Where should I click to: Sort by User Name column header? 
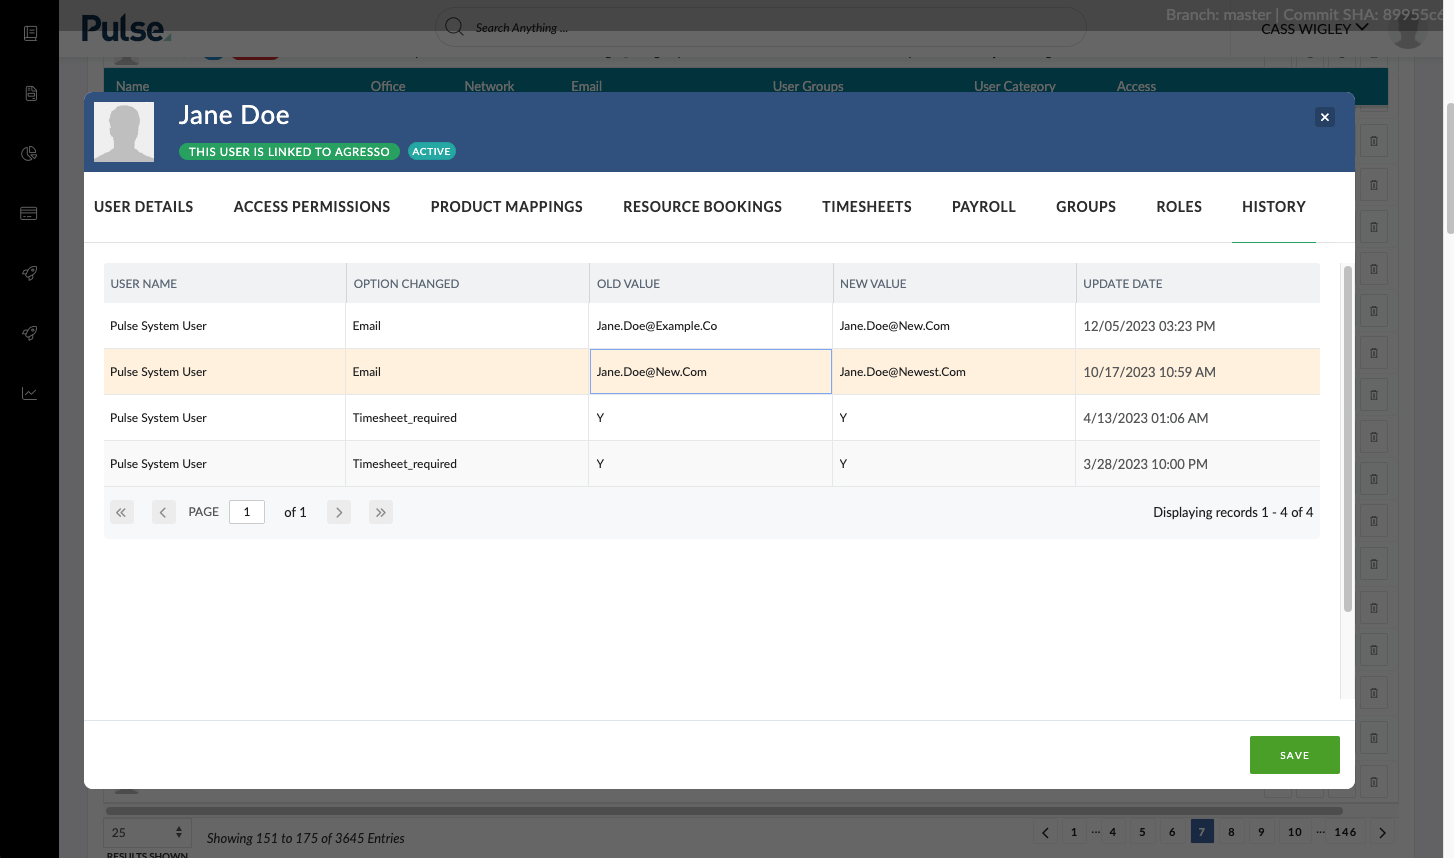point(224,284)
